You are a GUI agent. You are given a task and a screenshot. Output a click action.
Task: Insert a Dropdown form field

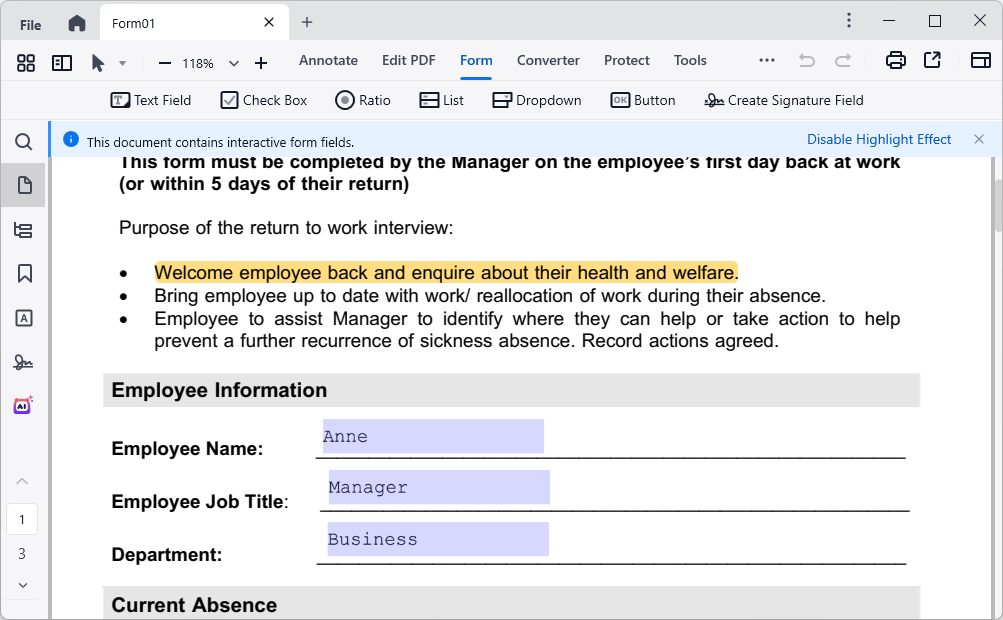(x=536, y=100)
